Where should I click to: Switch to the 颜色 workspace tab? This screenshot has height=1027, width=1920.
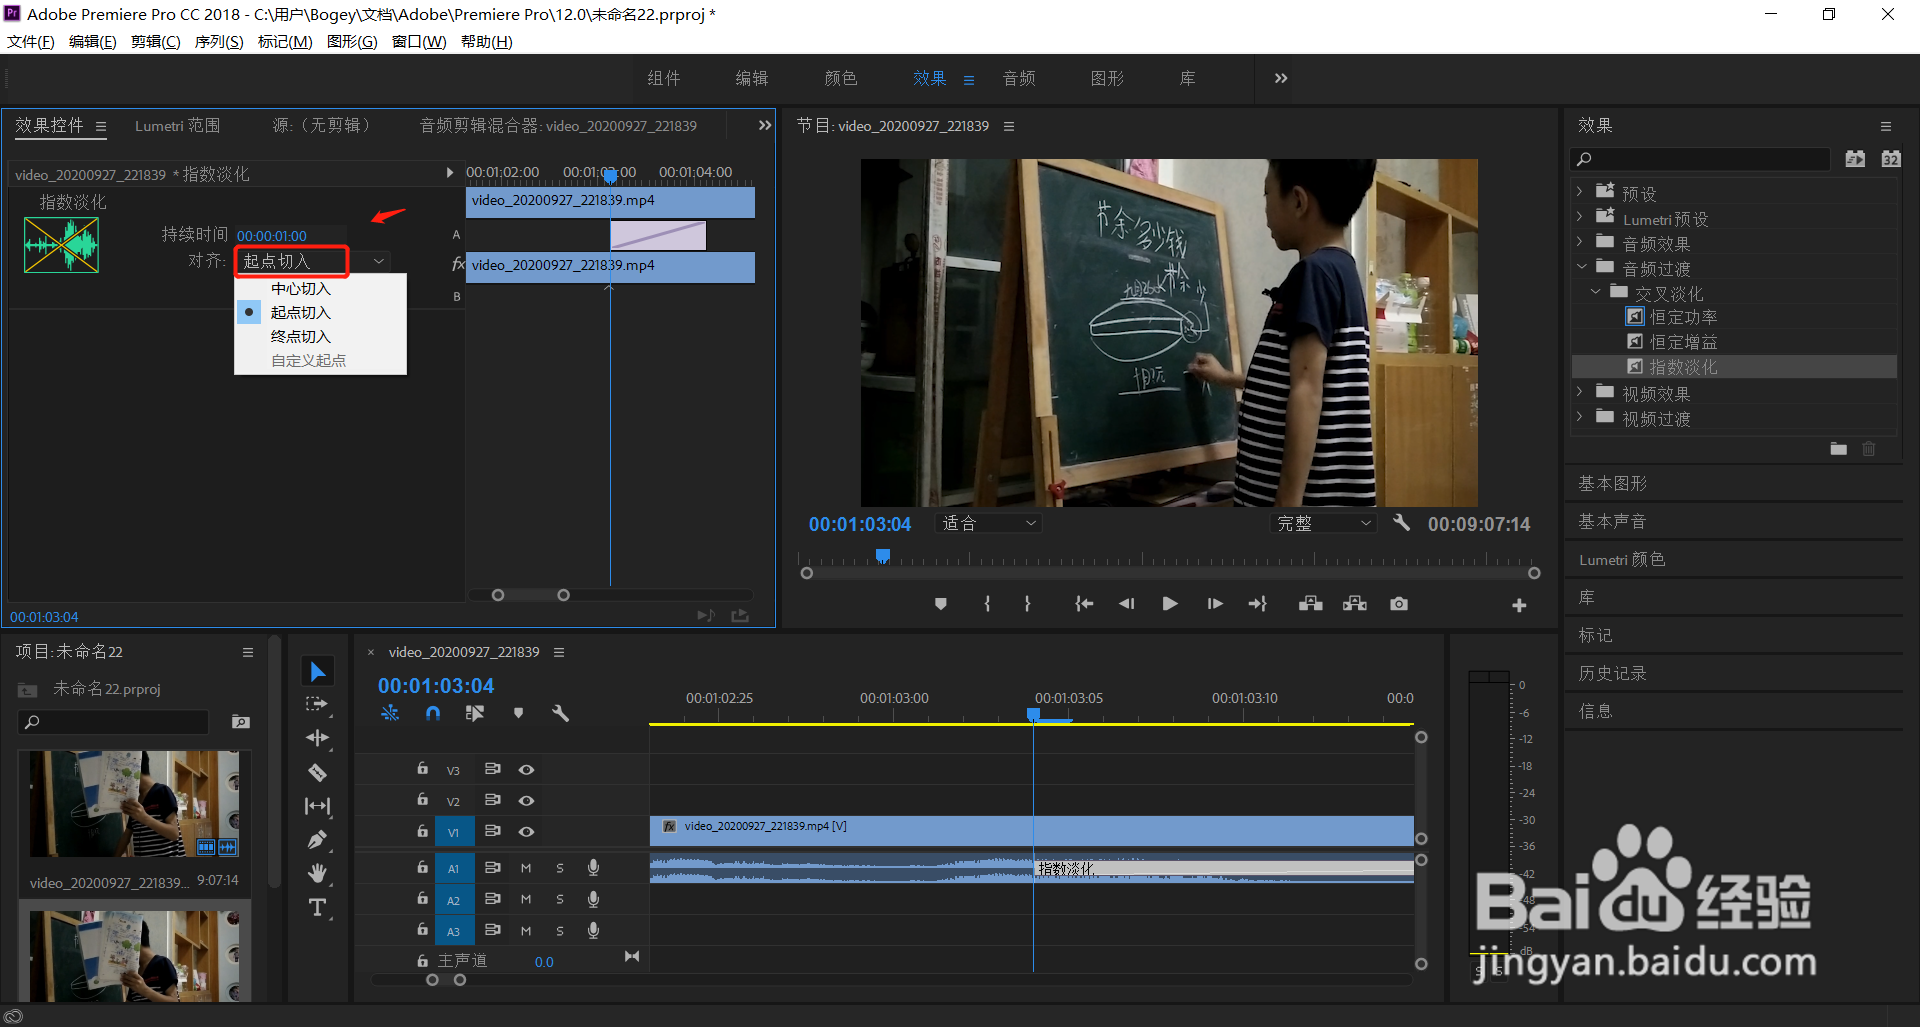point(841,78)
